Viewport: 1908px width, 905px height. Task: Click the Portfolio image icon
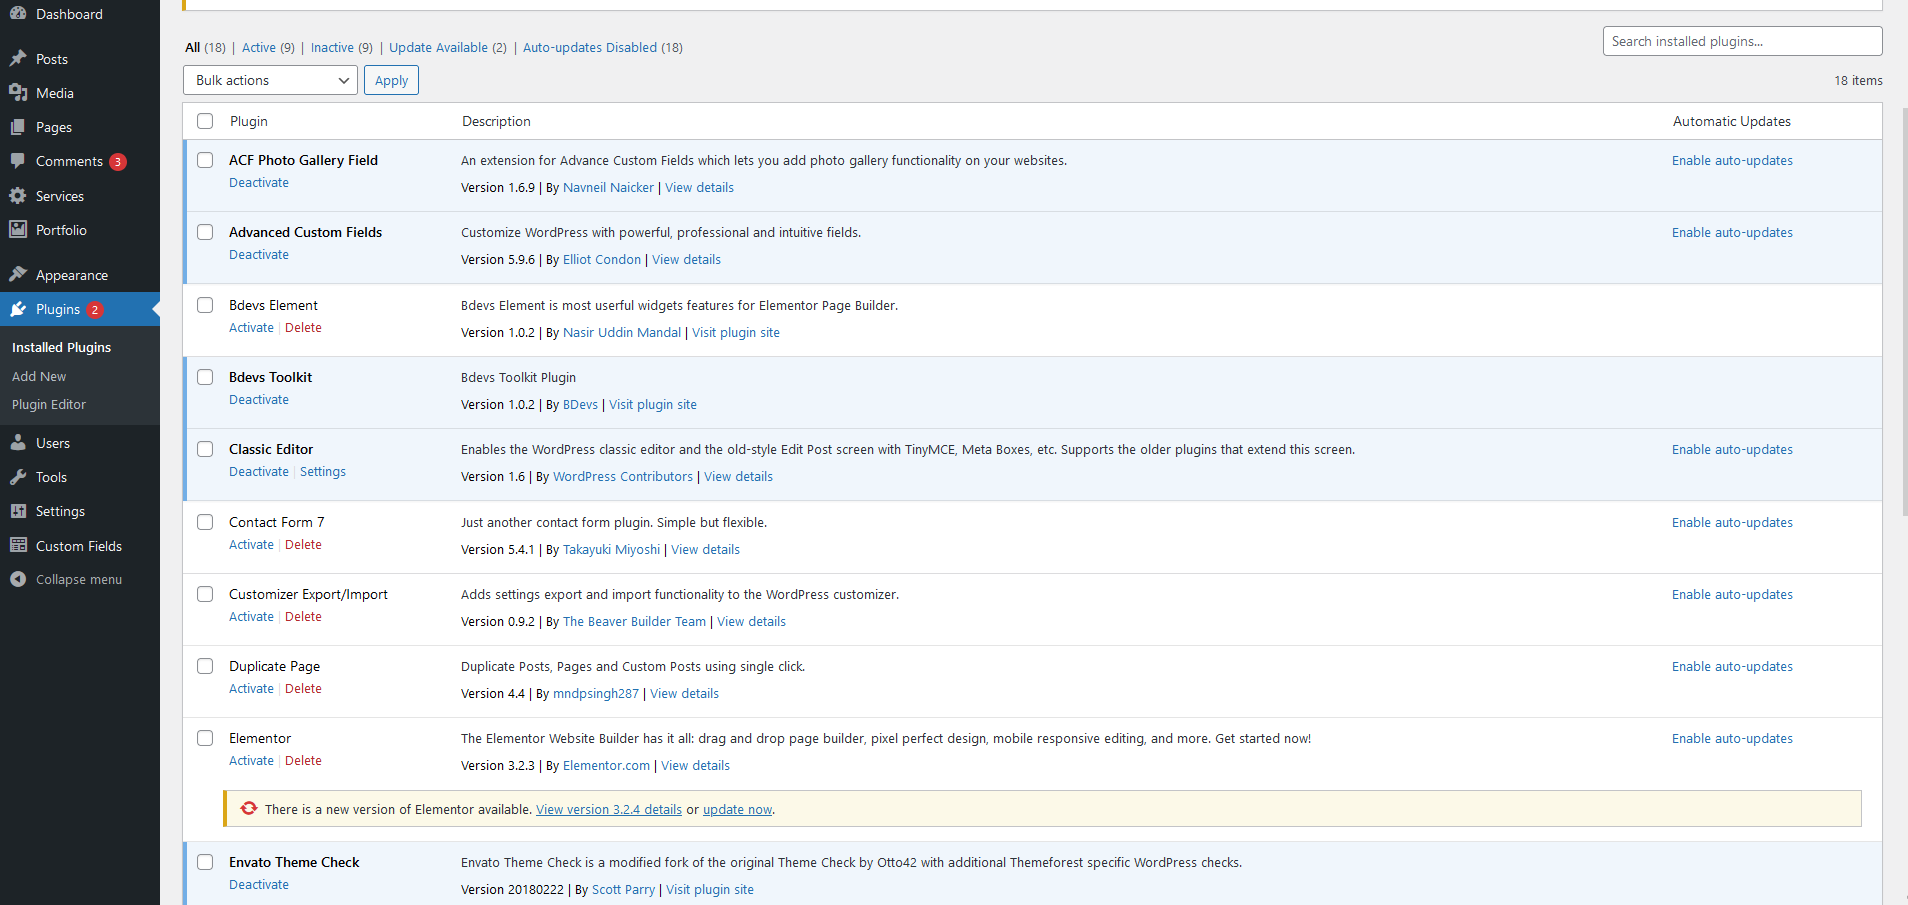pyautogui.click(x=18, y=230)
